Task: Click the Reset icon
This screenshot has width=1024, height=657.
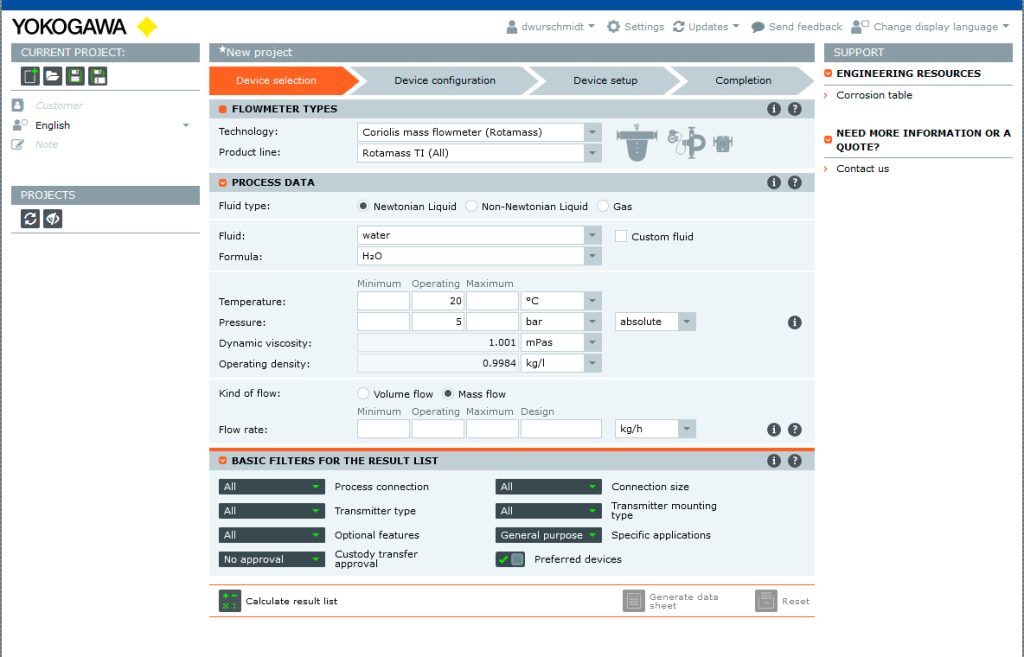Action: 766,601
